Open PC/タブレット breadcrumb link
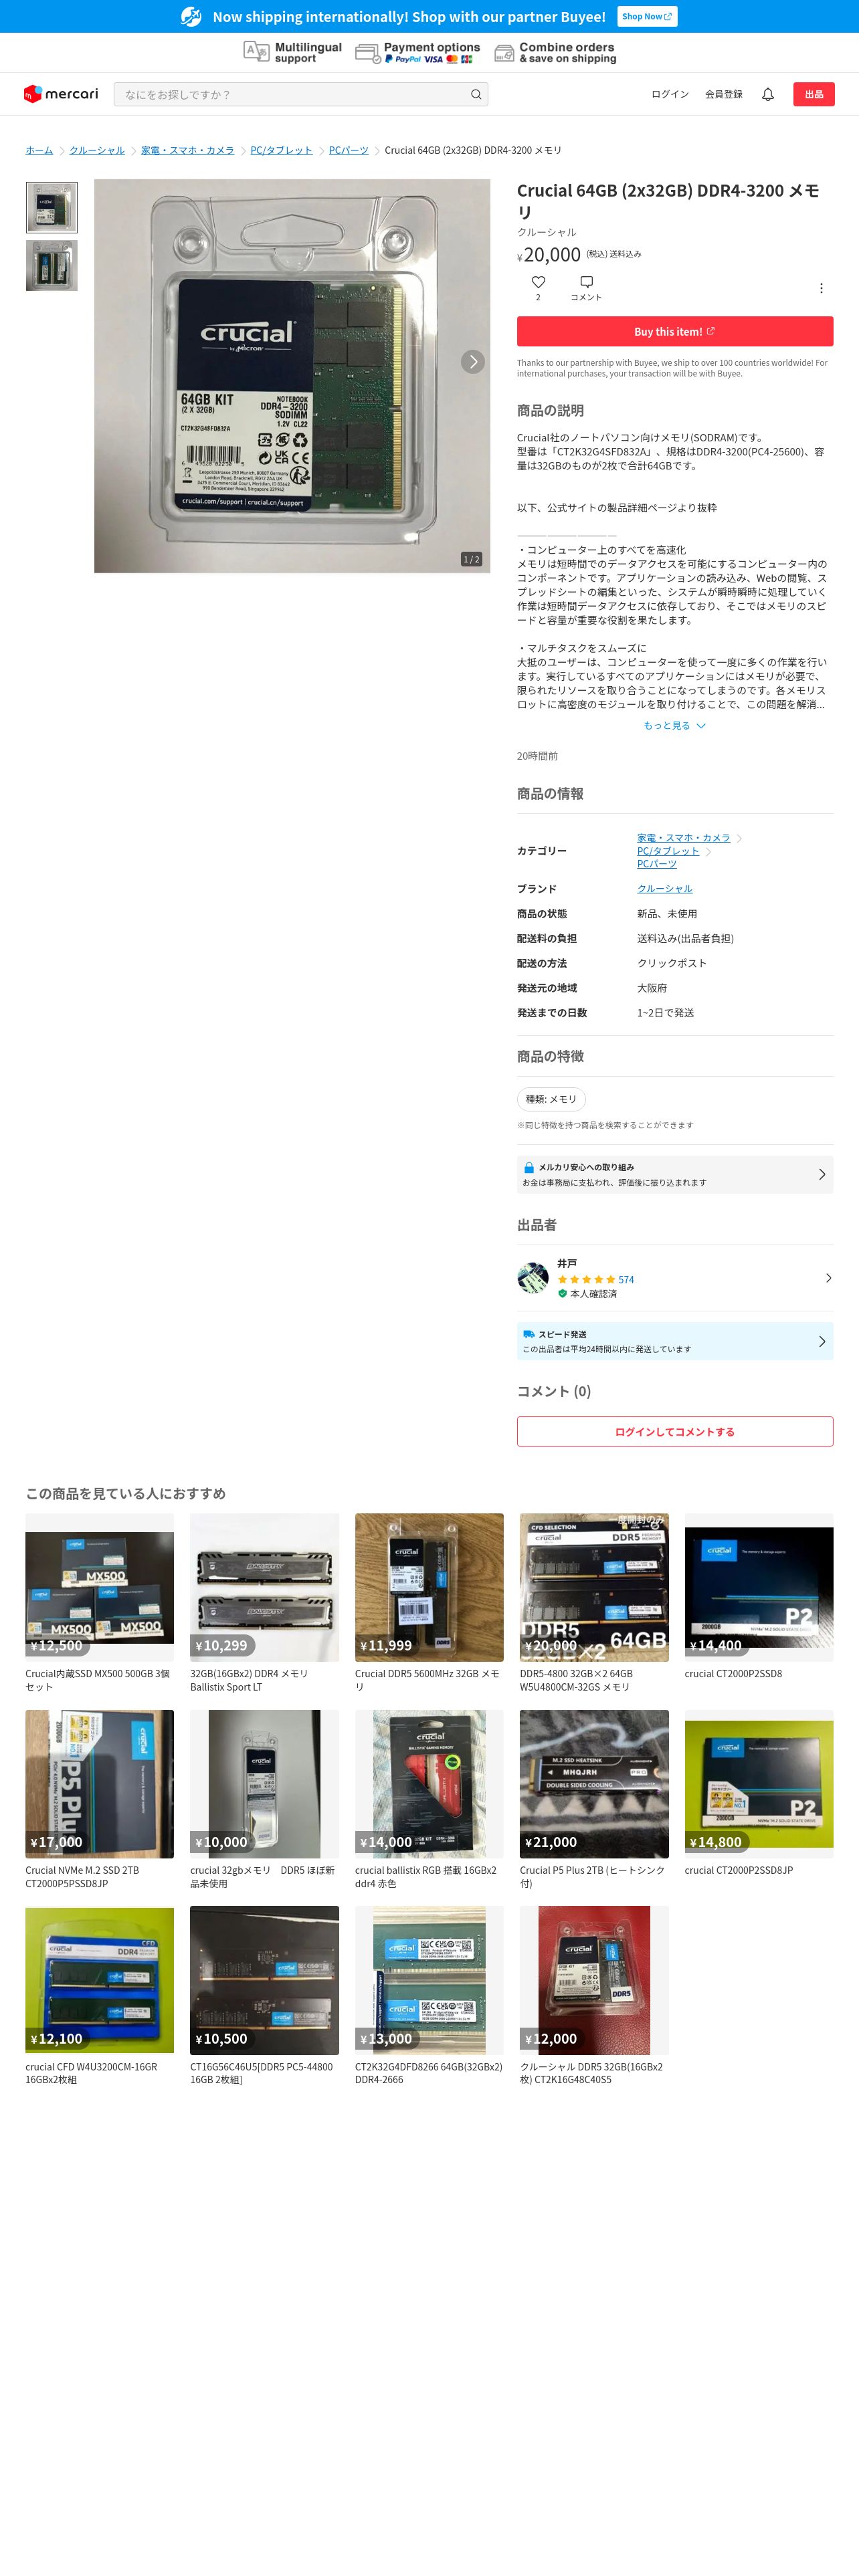 pos(281,150)
